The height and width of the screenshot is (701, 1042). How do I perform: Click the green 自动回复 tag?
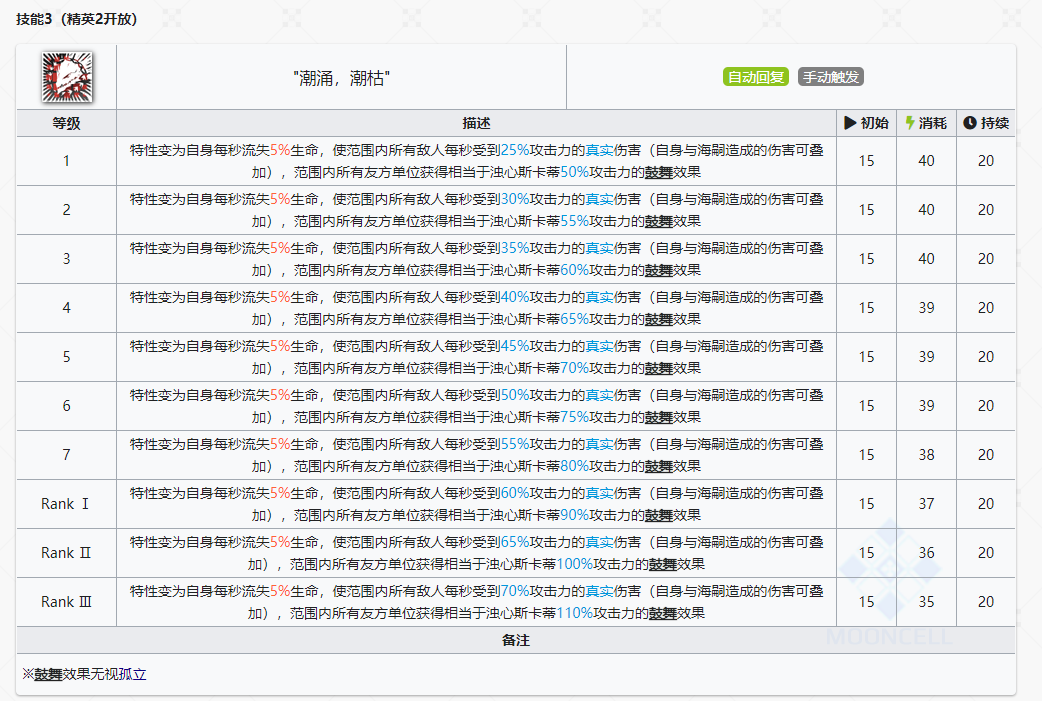click(x=756, y=77)
